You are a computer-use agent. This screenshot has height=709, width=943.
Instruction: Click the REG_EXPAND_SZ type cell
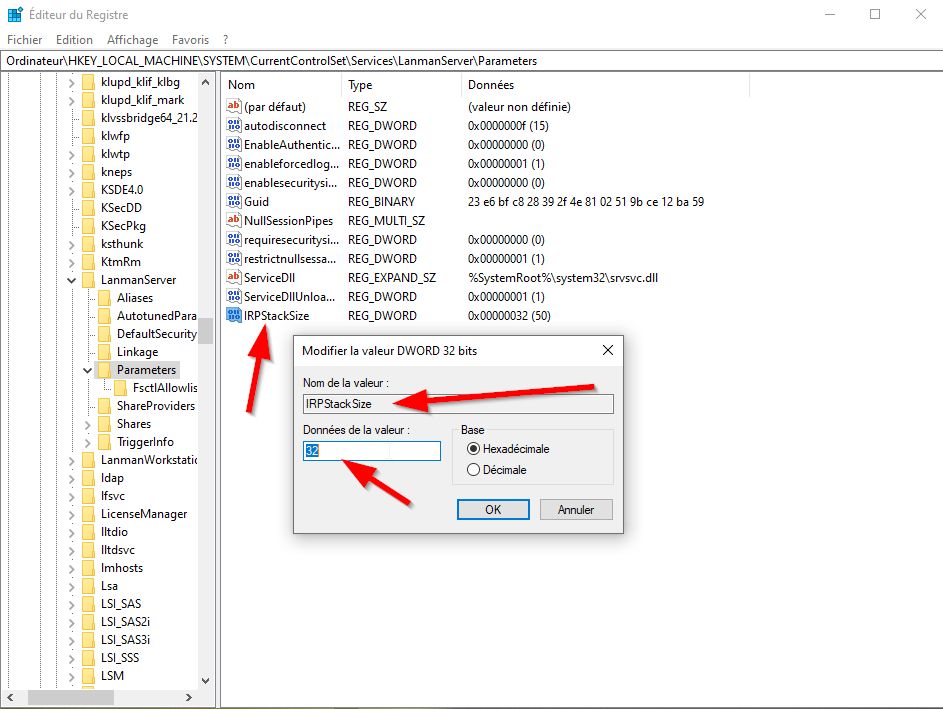pyautogui.click(x=392, y=278)
